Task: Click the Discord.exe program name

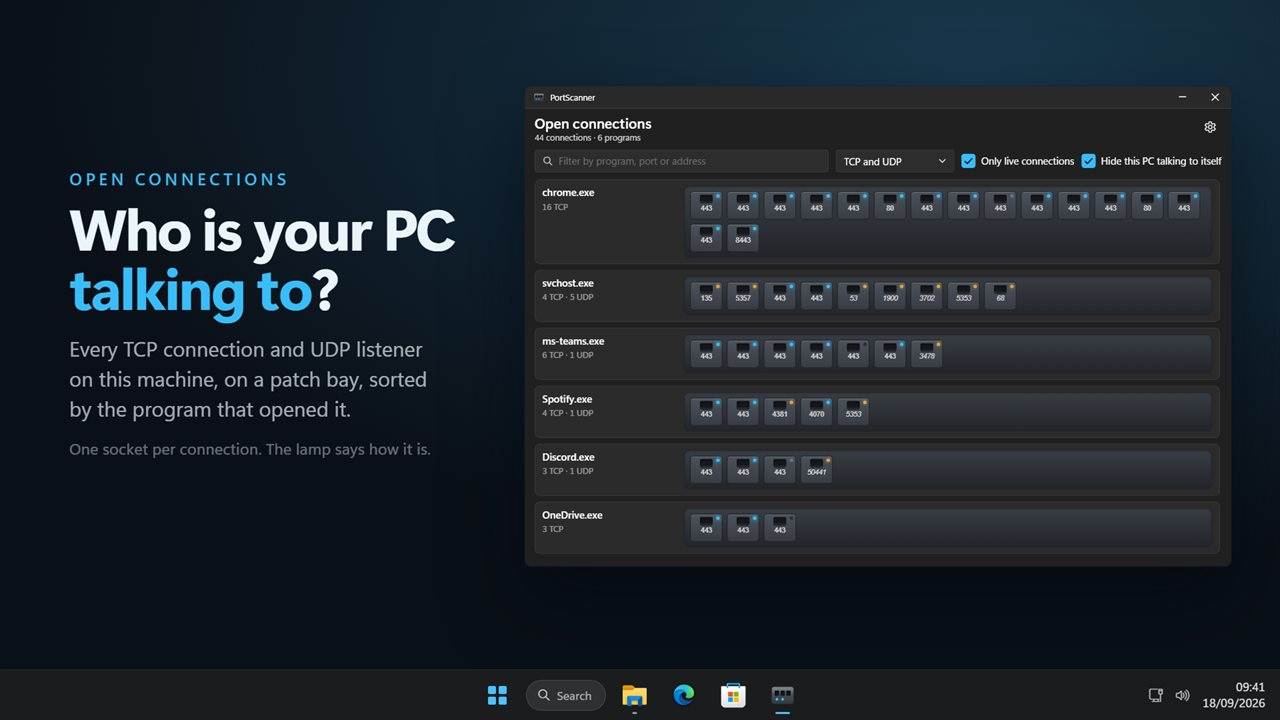Action: click(x=568, y=457)
